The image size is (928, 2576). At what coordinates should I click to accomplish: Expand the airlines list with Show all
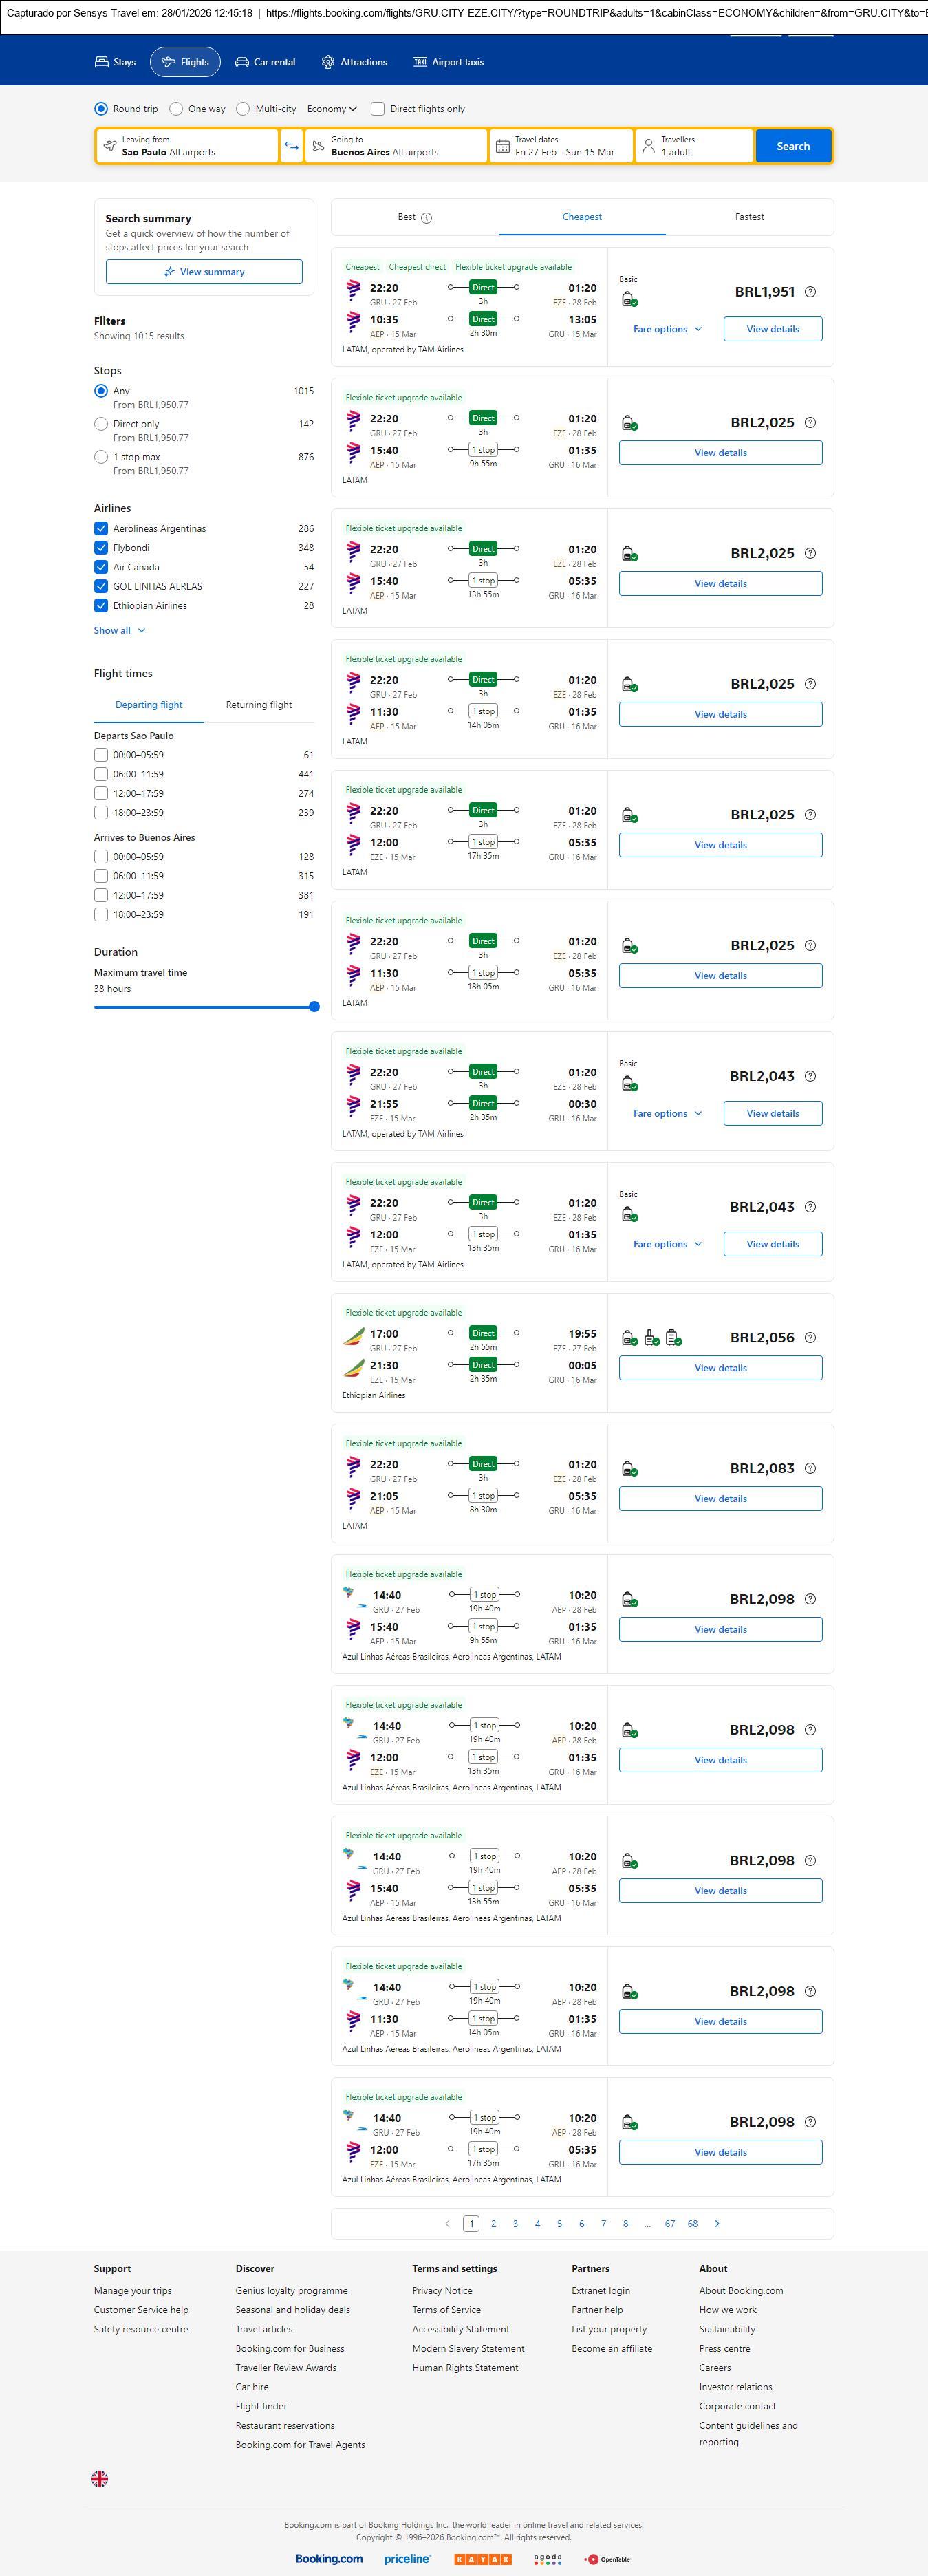click(x=119, y=630)
